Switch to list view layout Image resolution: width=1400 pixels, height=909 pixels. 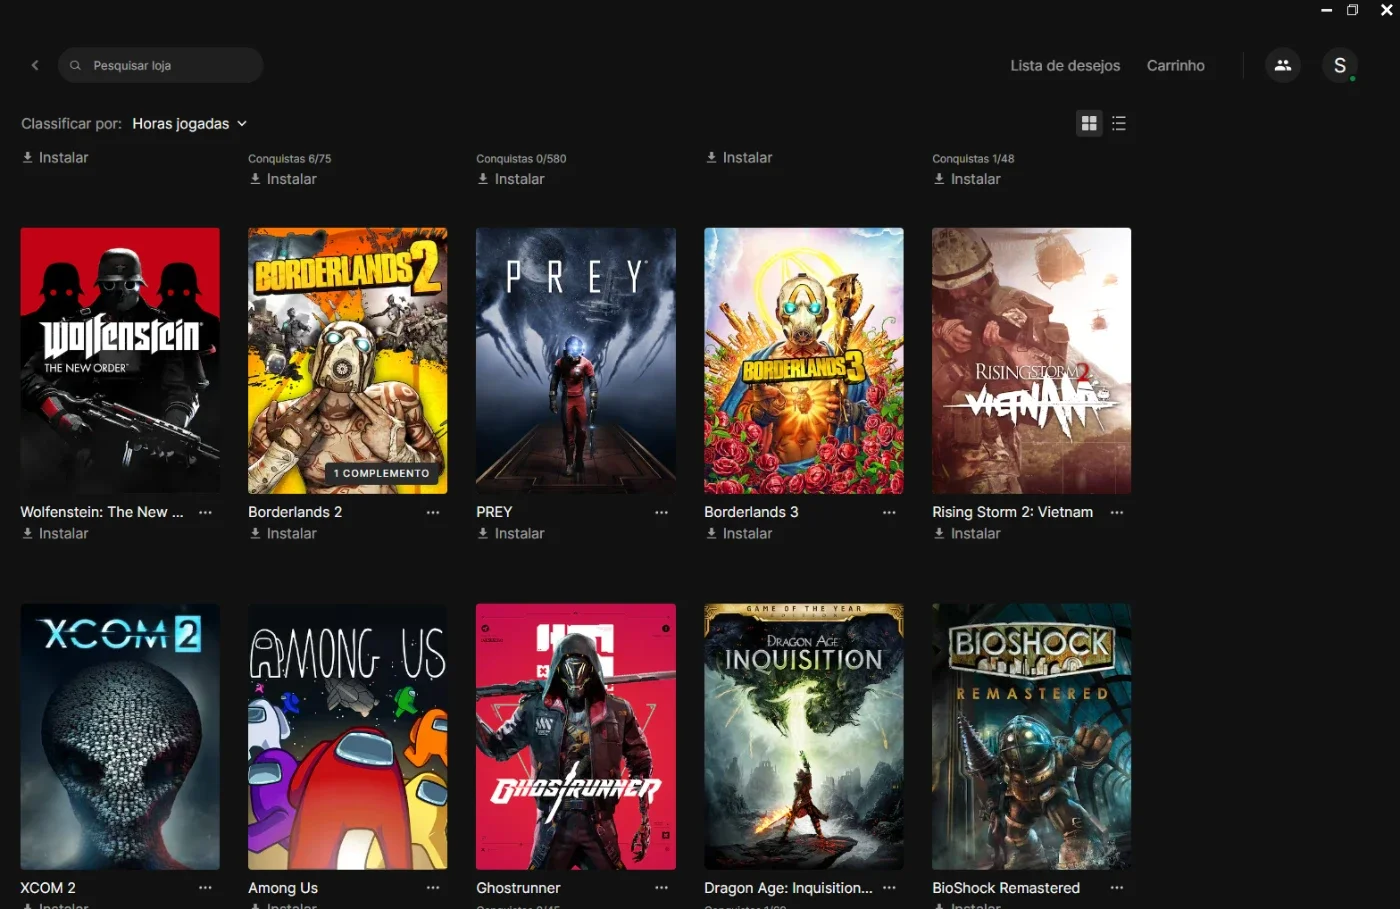[1119, 123]
